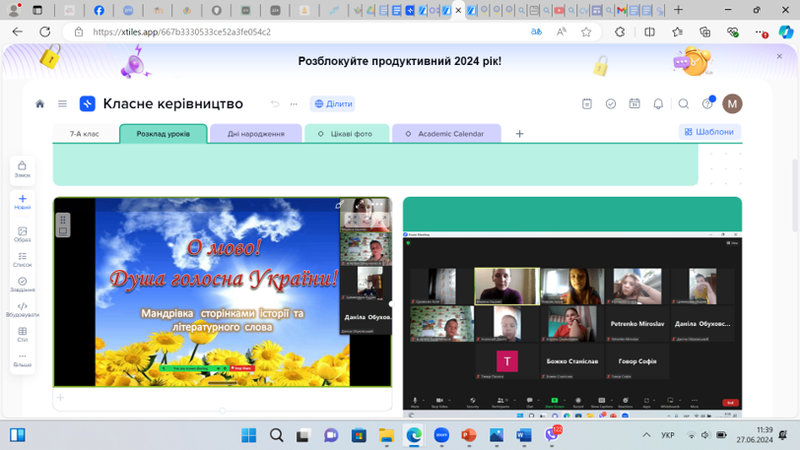Insert a task with Завдання tool
This screenshot has width=800, height=450.
point(22,284)
